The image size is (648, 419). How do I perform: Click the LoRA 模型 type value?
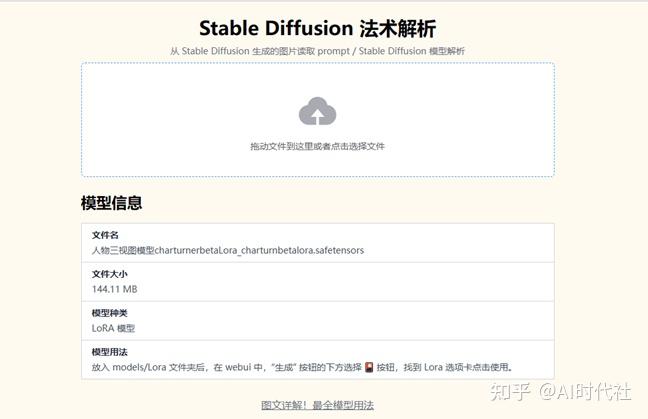113,329
